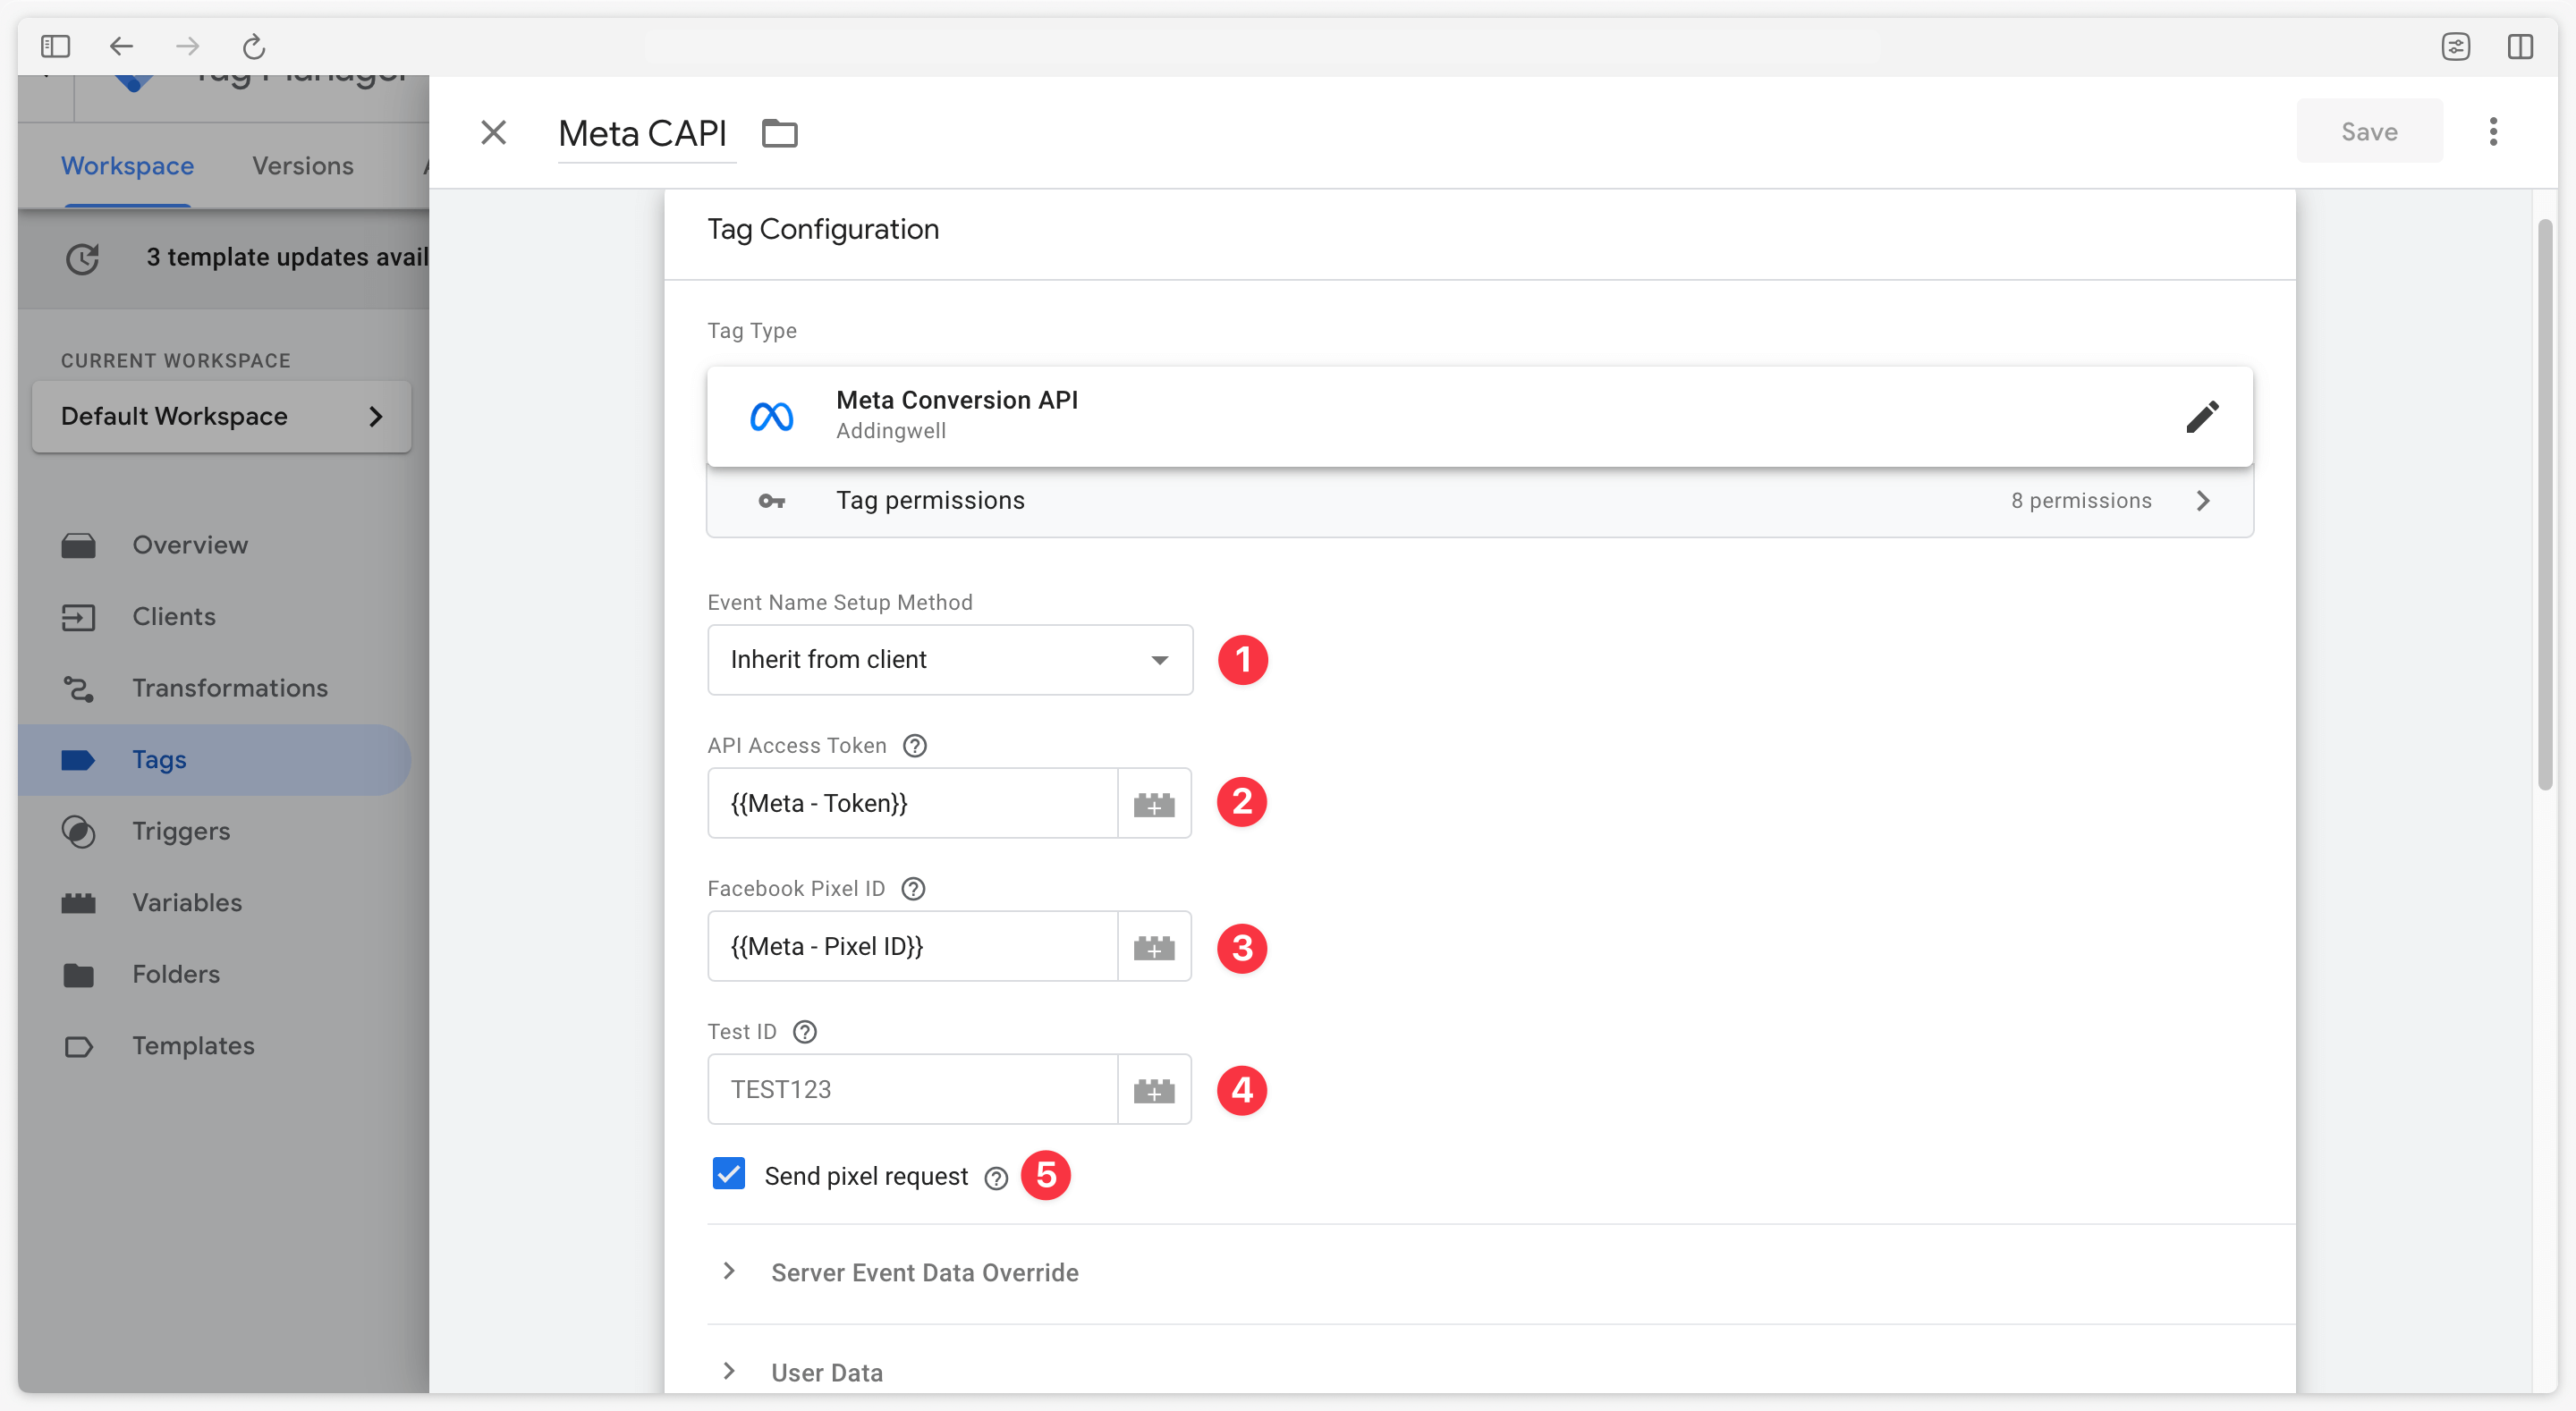
Task: Toggle browser split view icon
Action: click(2520, 46)
